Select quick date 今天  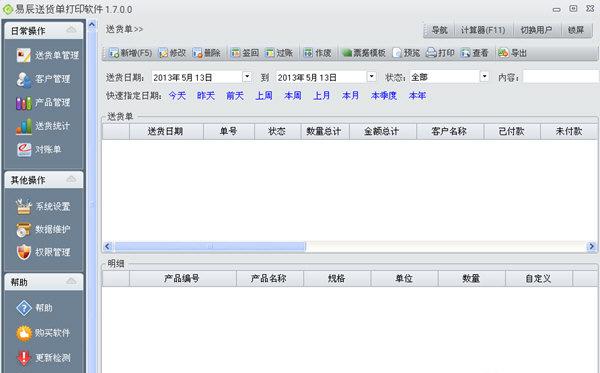coord(177,96)
